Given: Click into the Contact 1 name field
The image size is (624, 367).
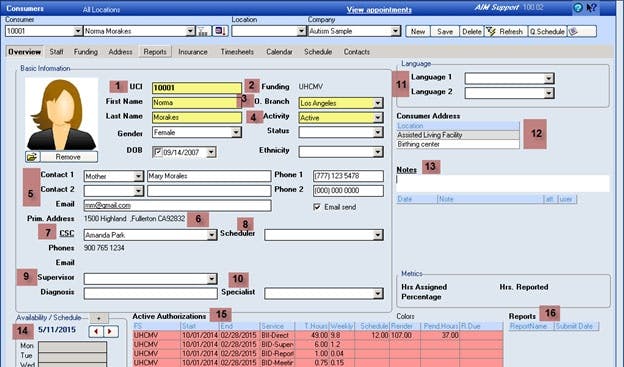Looking at the screenshot, I should click(x=209, y=176).
